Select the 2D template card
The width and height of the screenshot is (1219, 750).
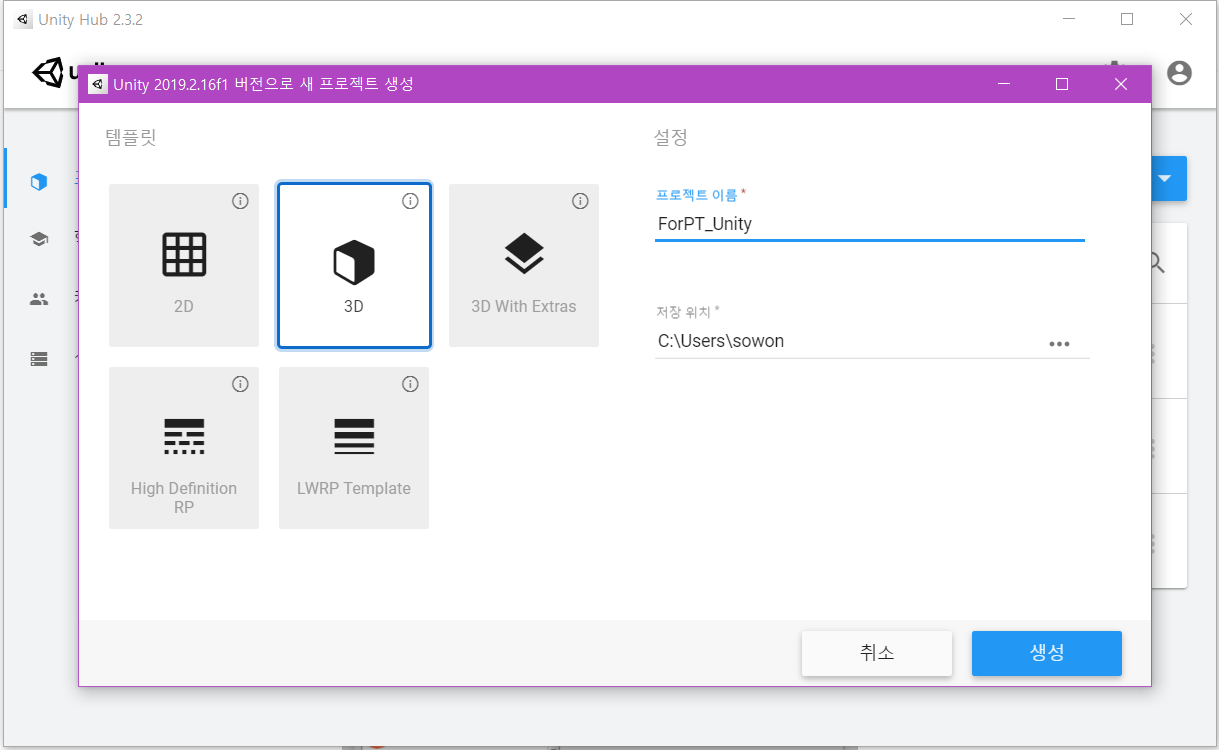184,265
